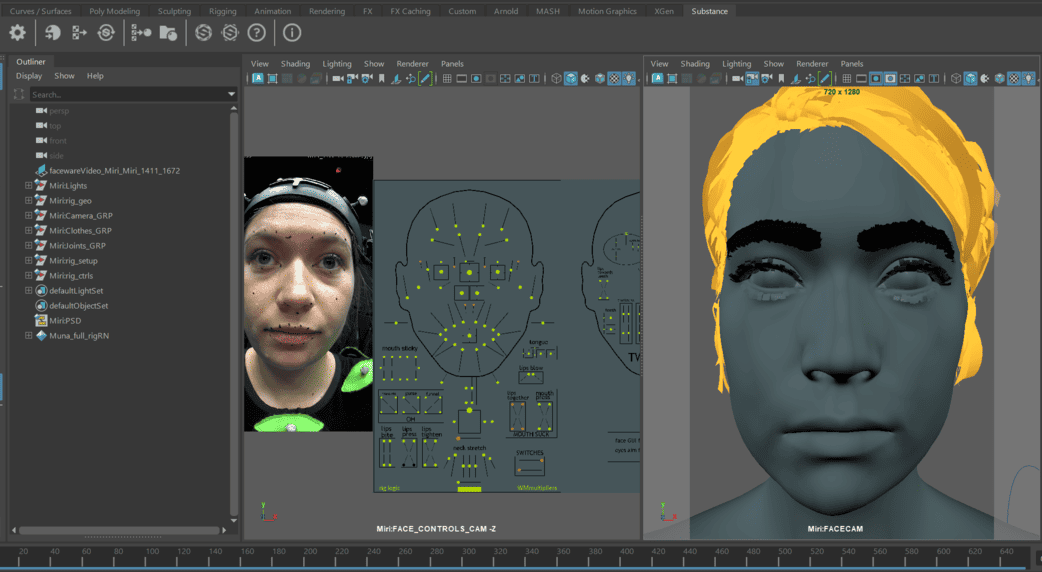1042x572 pixels.
Task: Click the Bookmarks icon in left viewport
Action: (381, 78)
